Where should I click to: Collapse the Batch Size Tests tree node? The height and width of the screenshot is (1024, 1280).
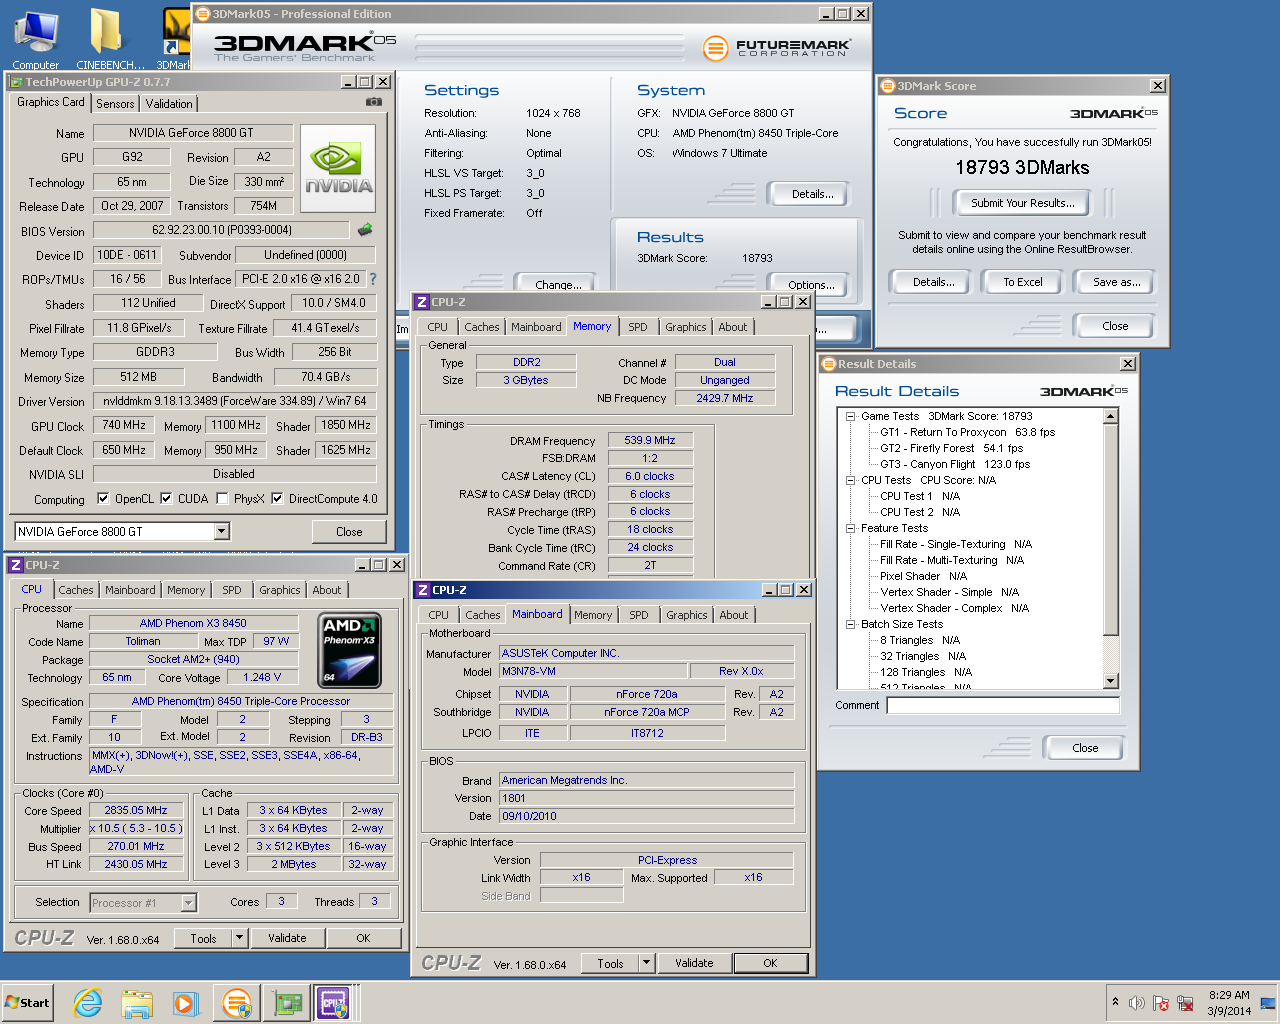(x=850, y=624)
